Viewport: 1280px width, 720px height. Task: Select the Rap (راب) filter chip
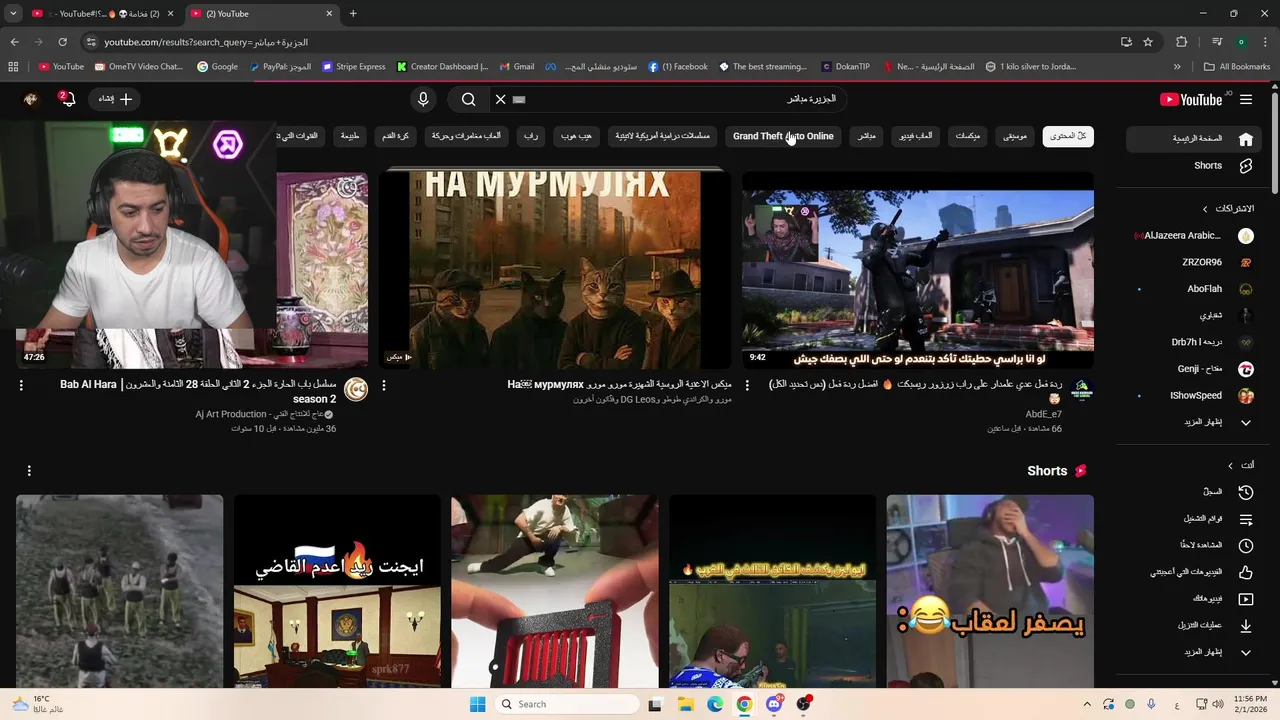point(532,136)
